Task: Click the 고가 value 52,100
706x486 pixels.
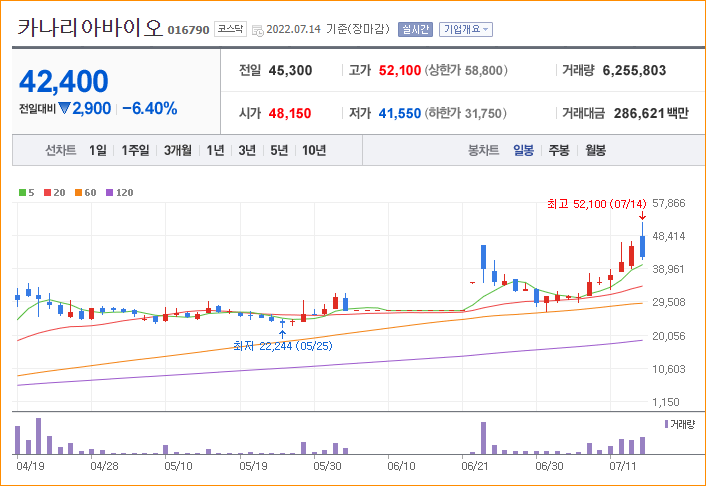Action: pyautogui.click(x=400, y=70)
